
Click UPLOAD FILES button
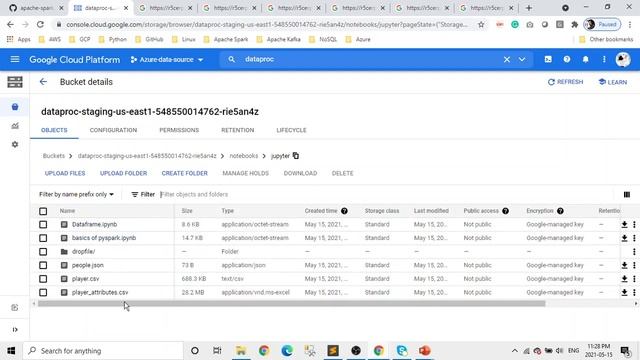[65, 173]
